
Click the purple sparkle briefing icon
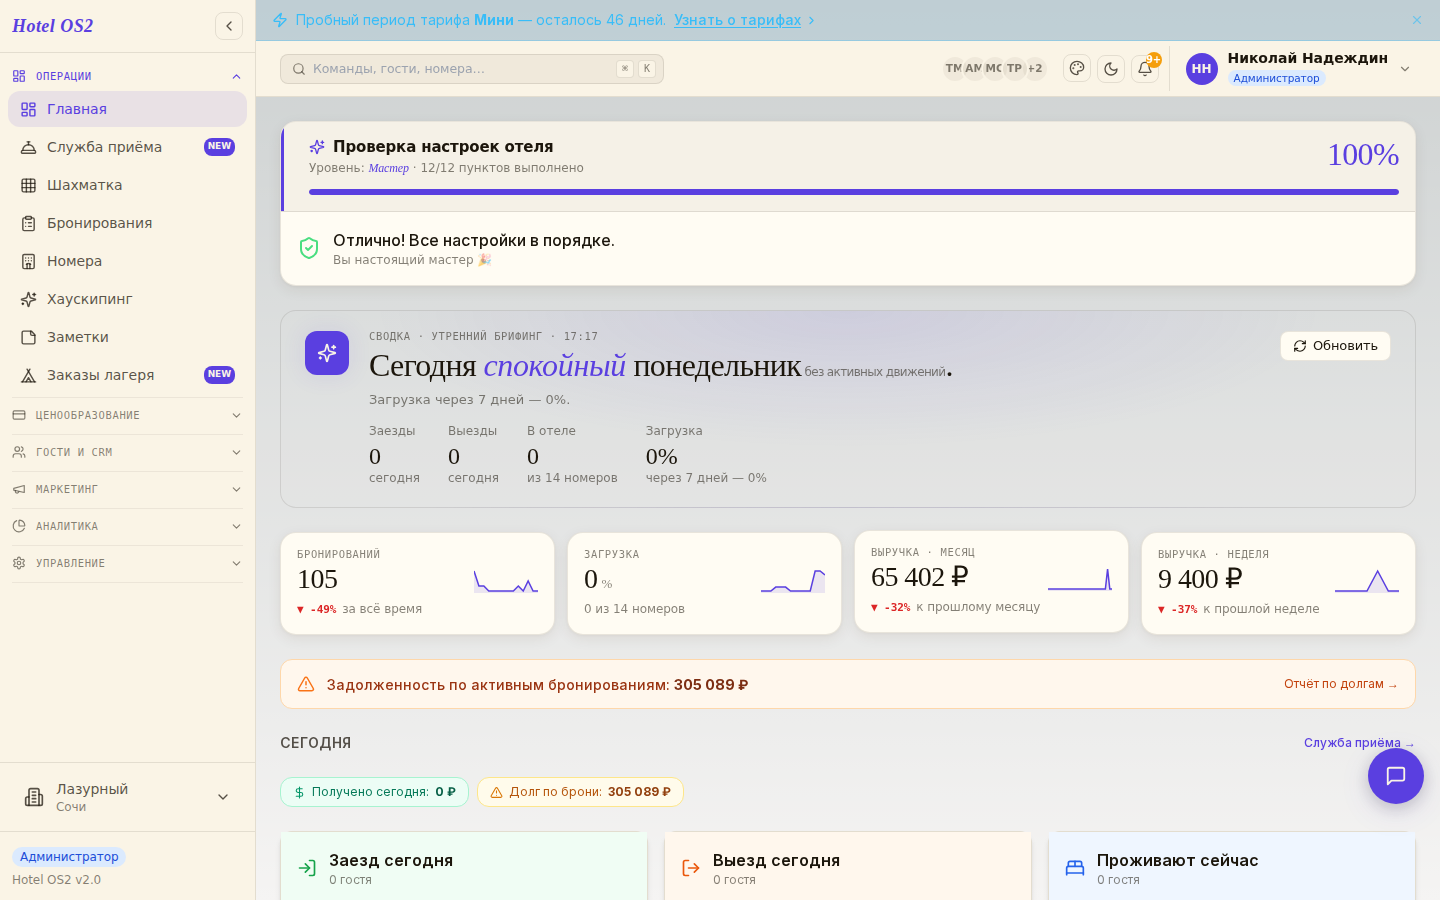[327, 353]
